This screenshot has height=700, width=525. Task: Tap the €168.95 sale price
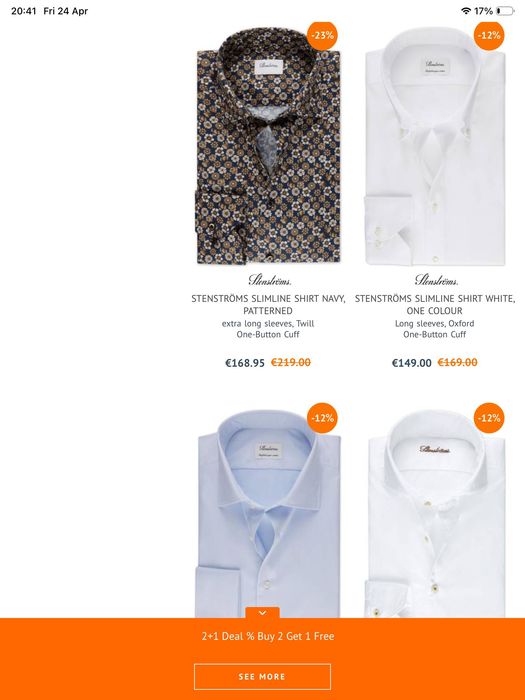point(245,363)
